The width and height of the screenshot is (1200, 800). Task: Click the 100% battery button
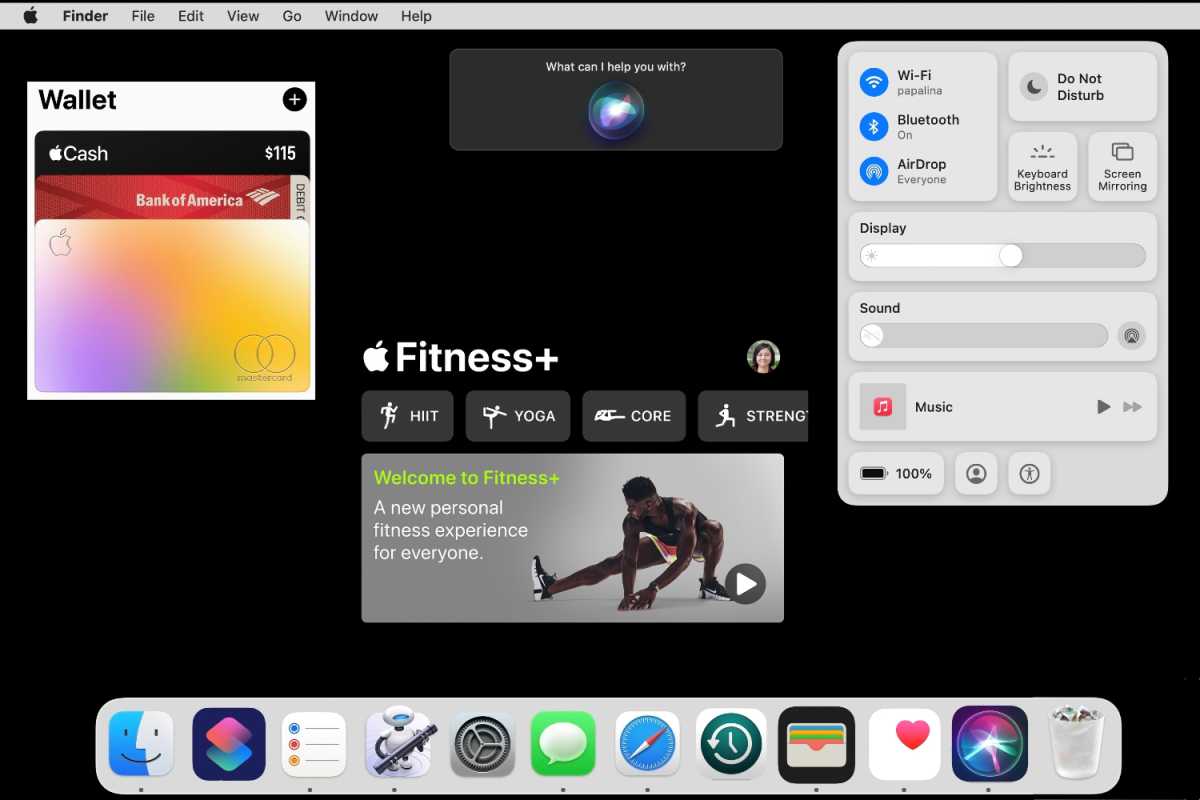[x=896, y=474]
